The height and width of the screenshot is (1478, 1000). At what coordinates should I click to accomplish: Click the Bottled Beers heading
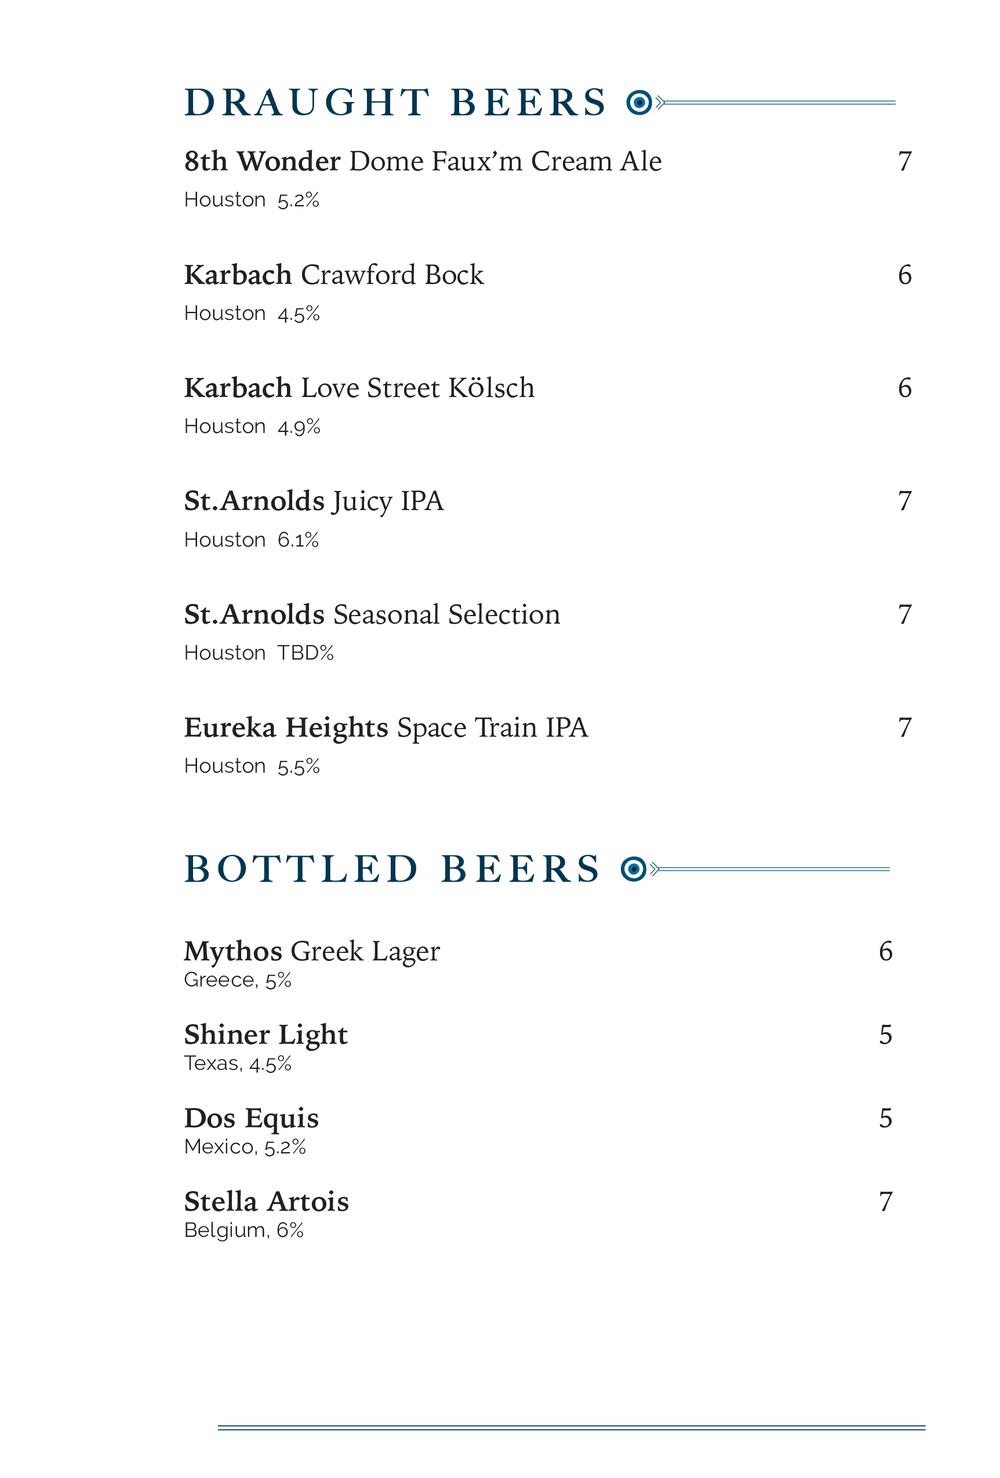(393, 869)
